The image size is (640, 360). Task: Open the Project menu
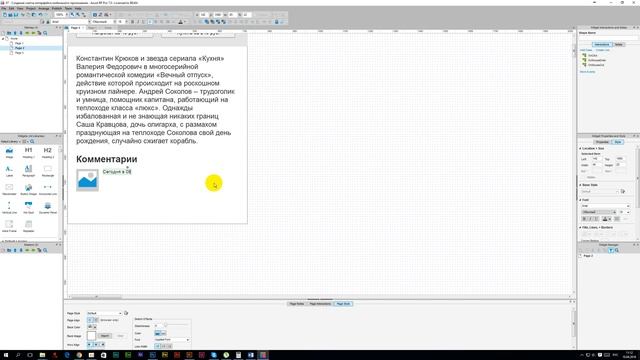31,8
